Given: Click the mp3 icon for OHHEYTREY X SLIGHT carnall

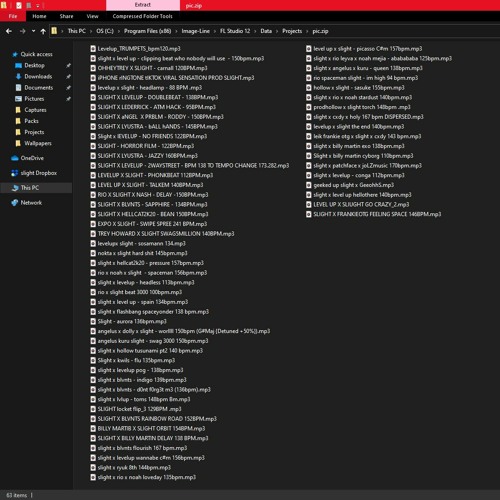Looking at the screenshot, I should 93,68.
